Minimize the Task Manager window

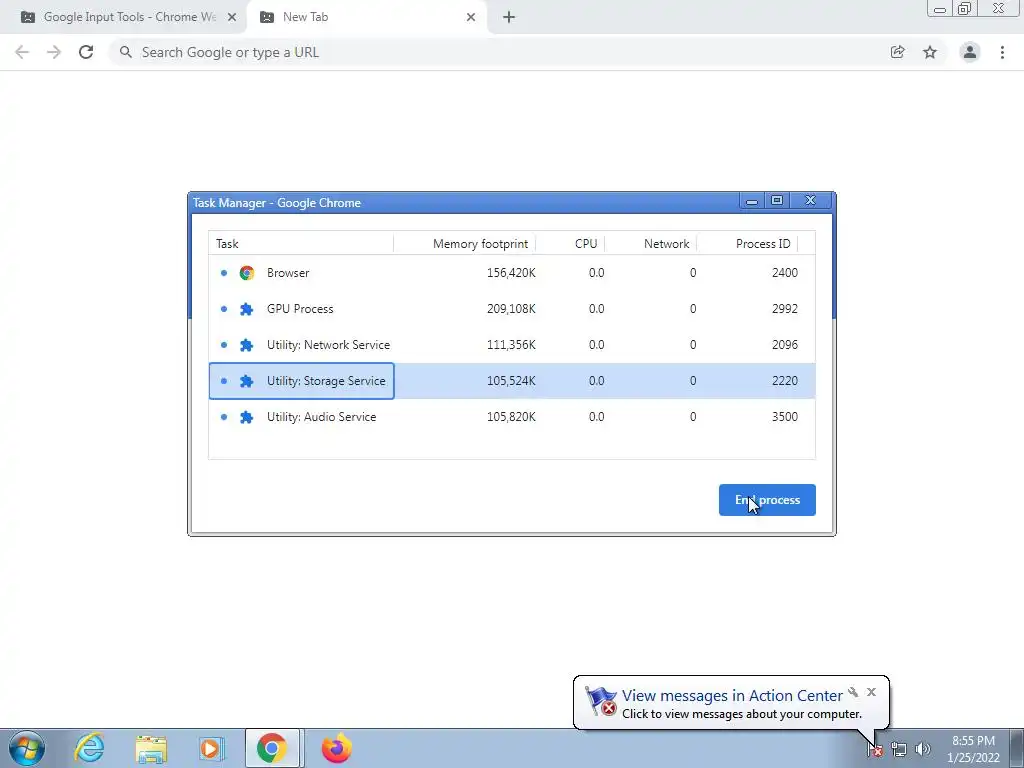coord(752,201)
